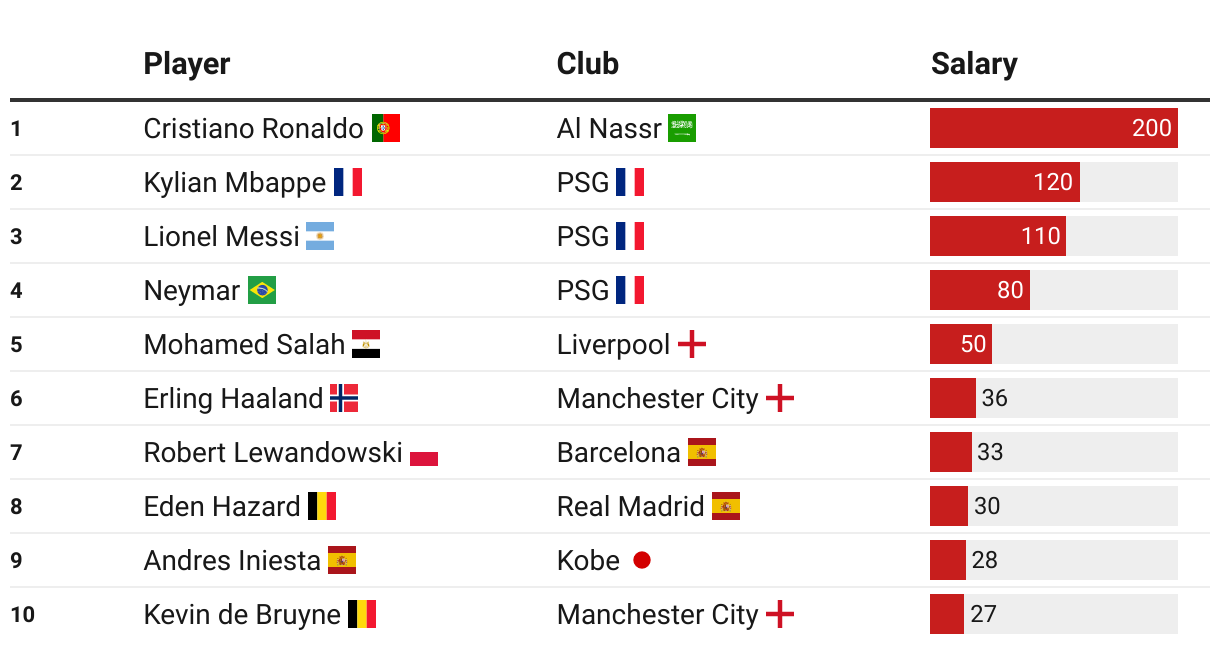Click the Kevin de Bruyne player name
1220x650 pixels.
tap(242, 614)
